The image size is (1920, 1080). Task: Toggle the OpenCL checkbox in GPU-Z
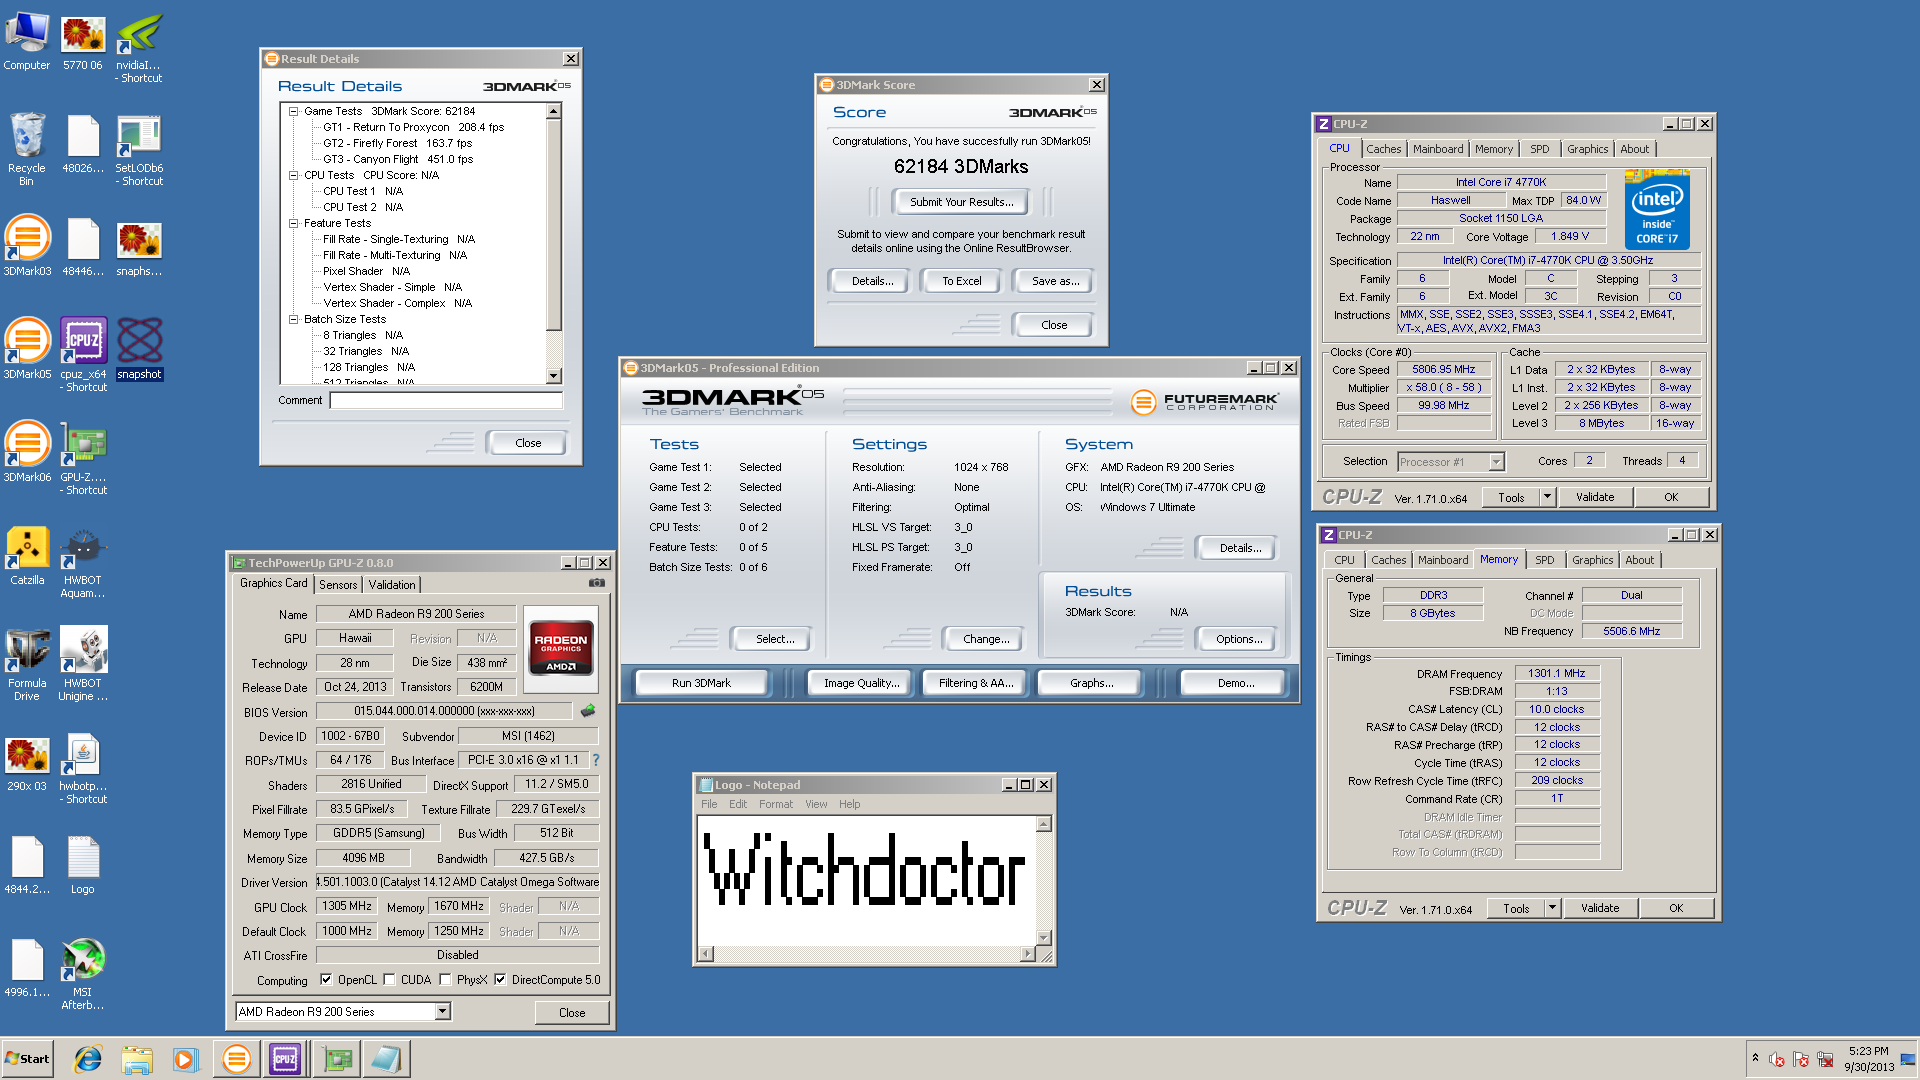click(x=326, y=980)
